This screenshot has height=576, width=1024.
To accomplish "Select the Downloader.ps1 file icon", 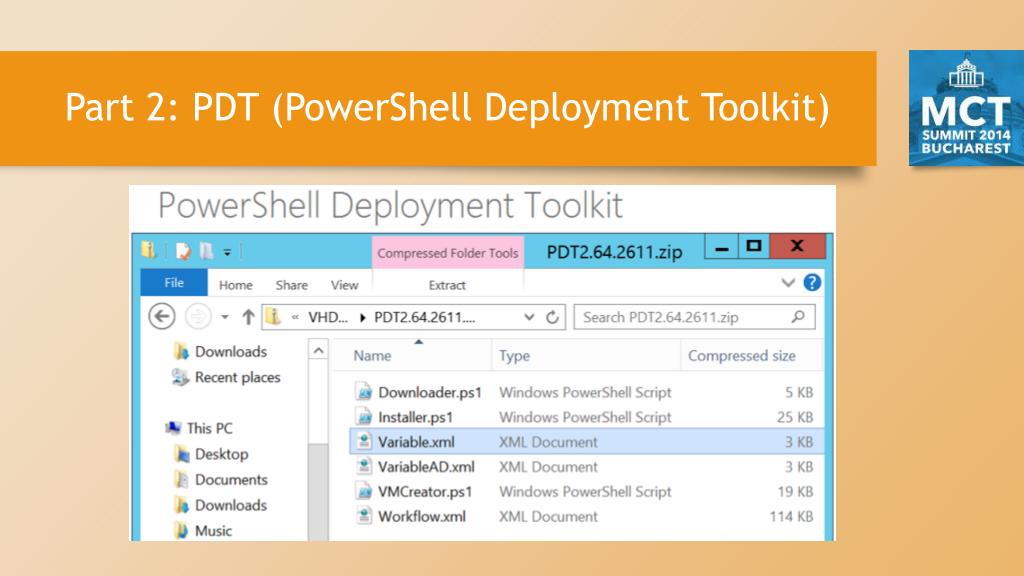I will click(364, 392).
